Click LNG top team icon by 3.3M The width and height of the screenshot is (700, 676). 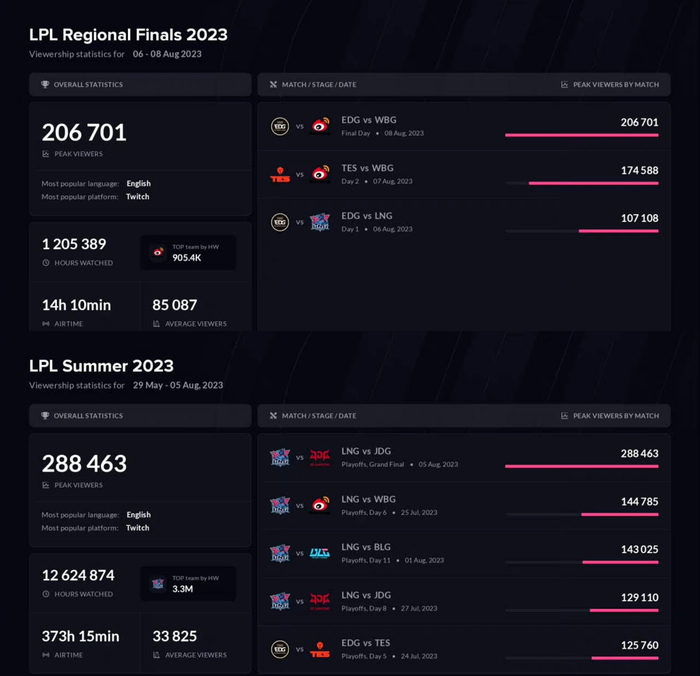(158, 584)
